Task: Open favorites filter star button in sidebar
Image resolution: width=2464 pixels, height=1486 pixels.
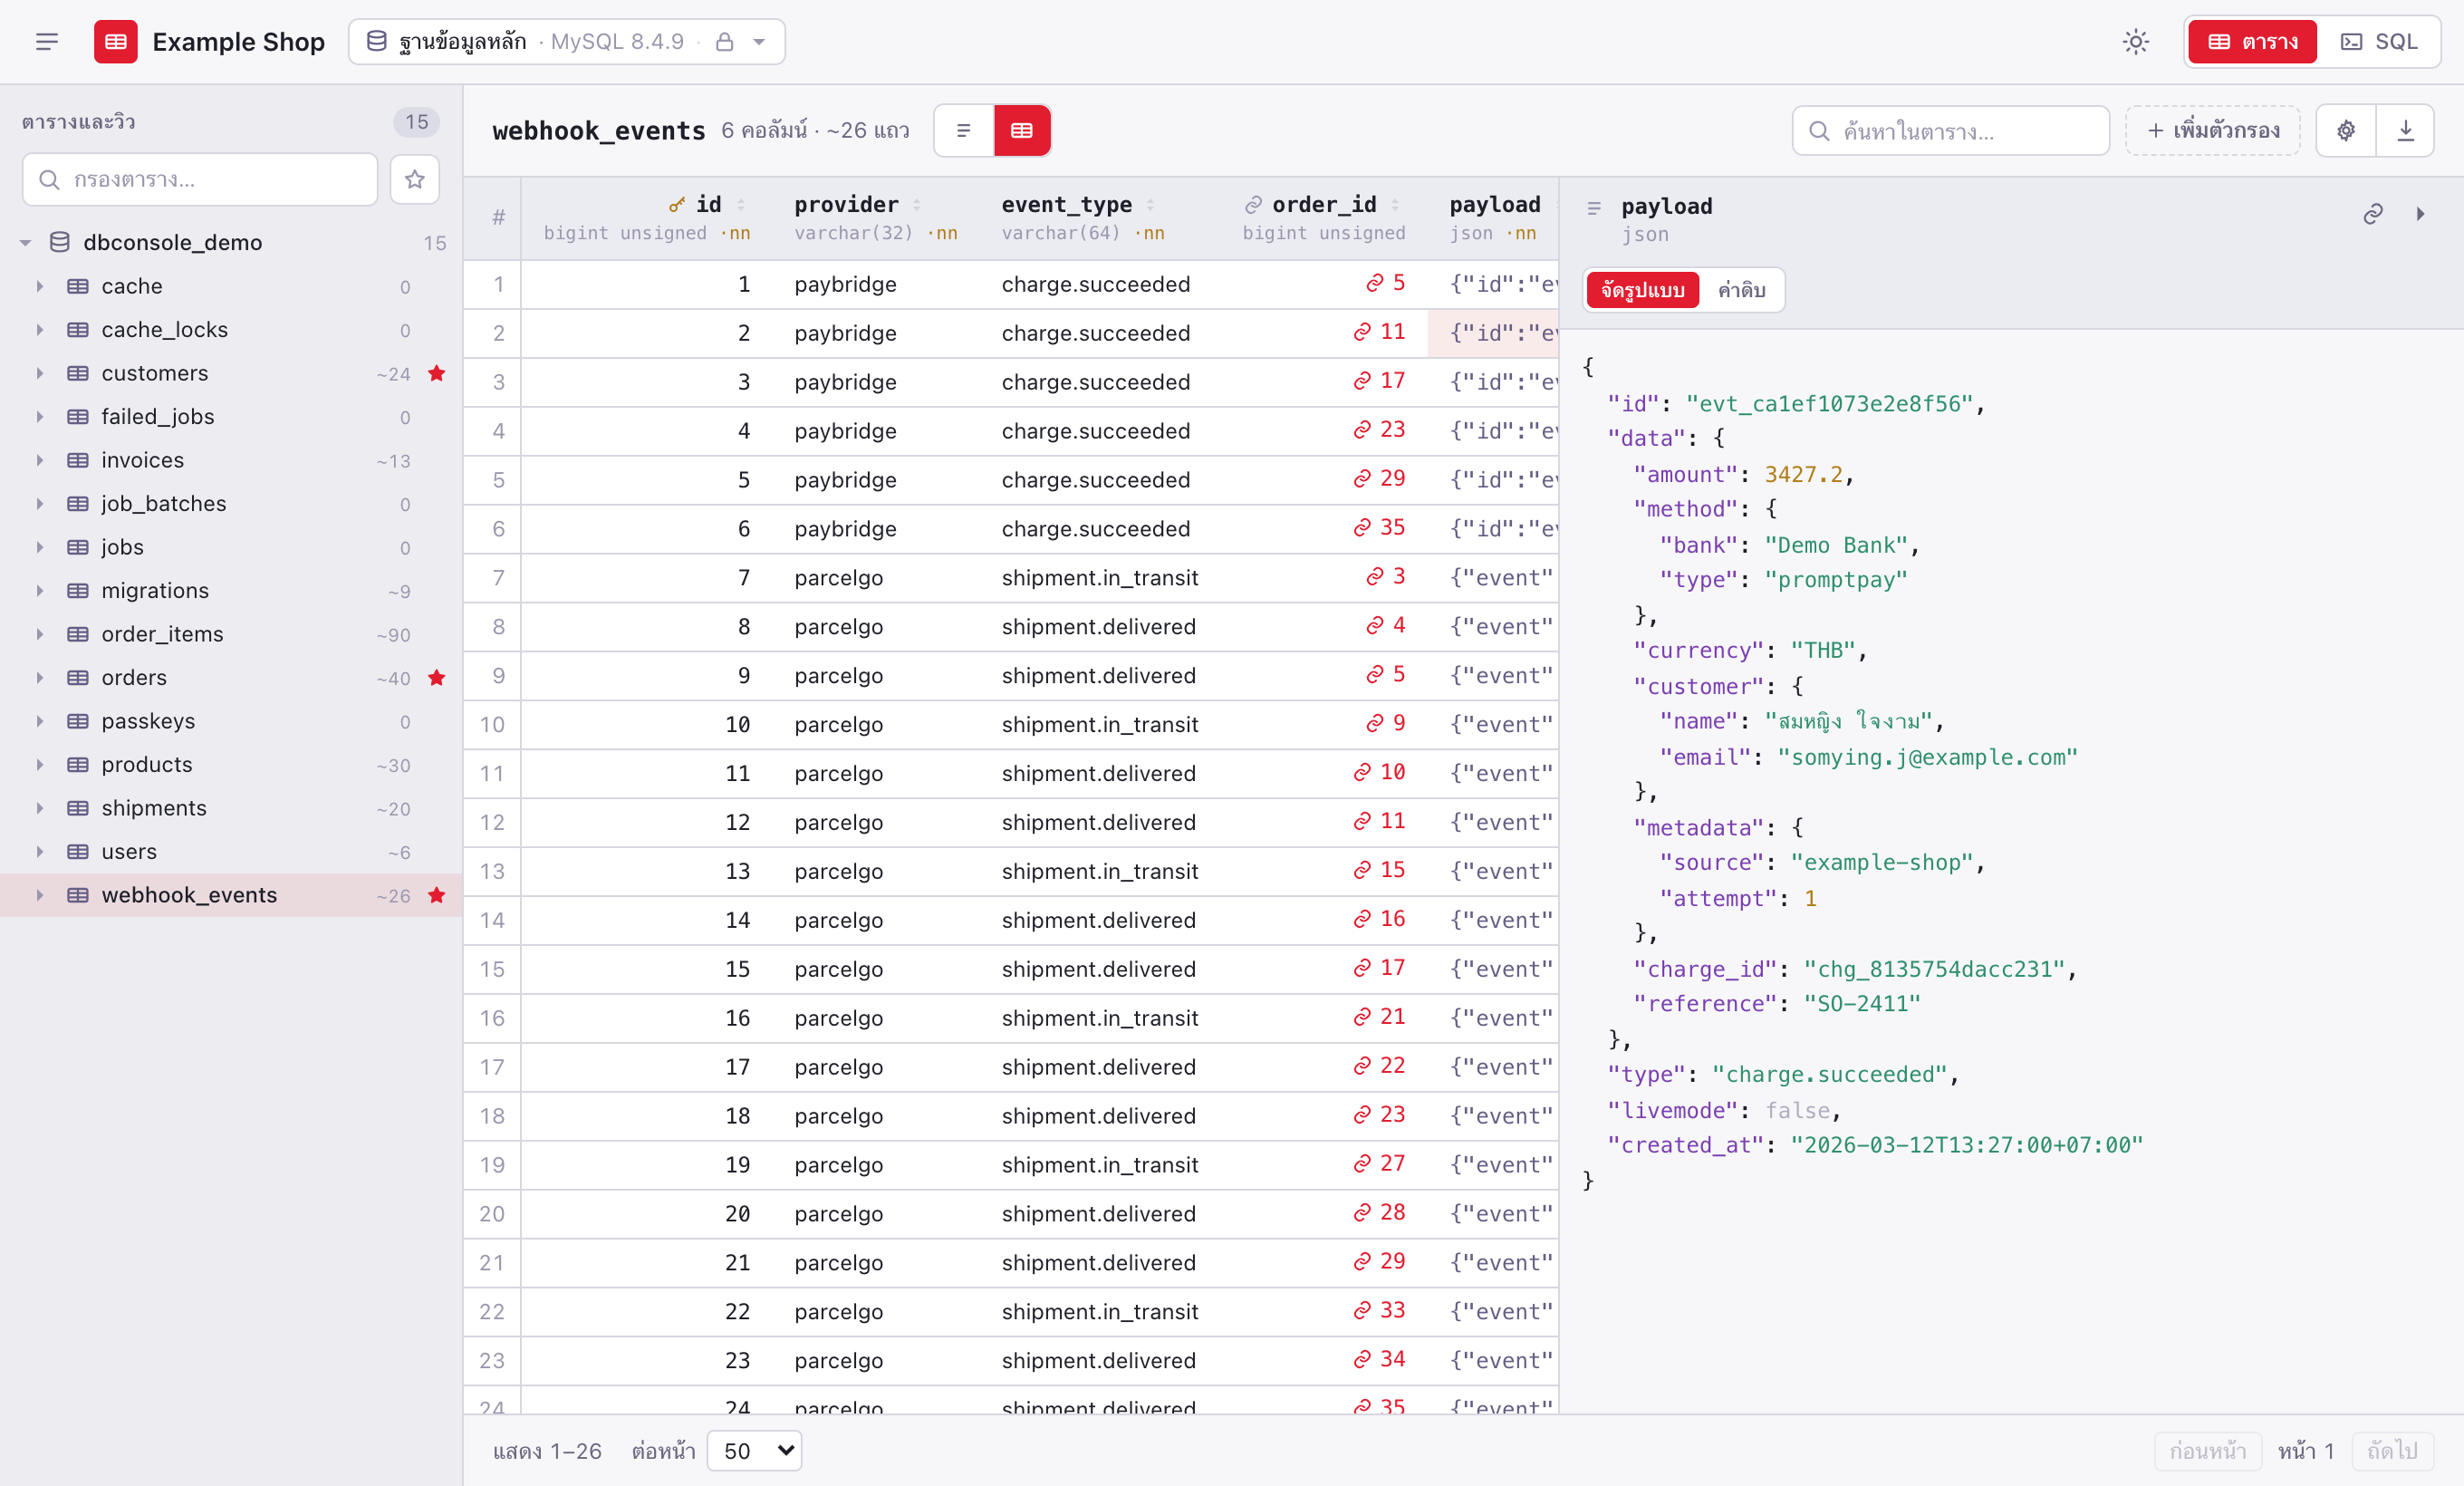Action: (414, 179)
